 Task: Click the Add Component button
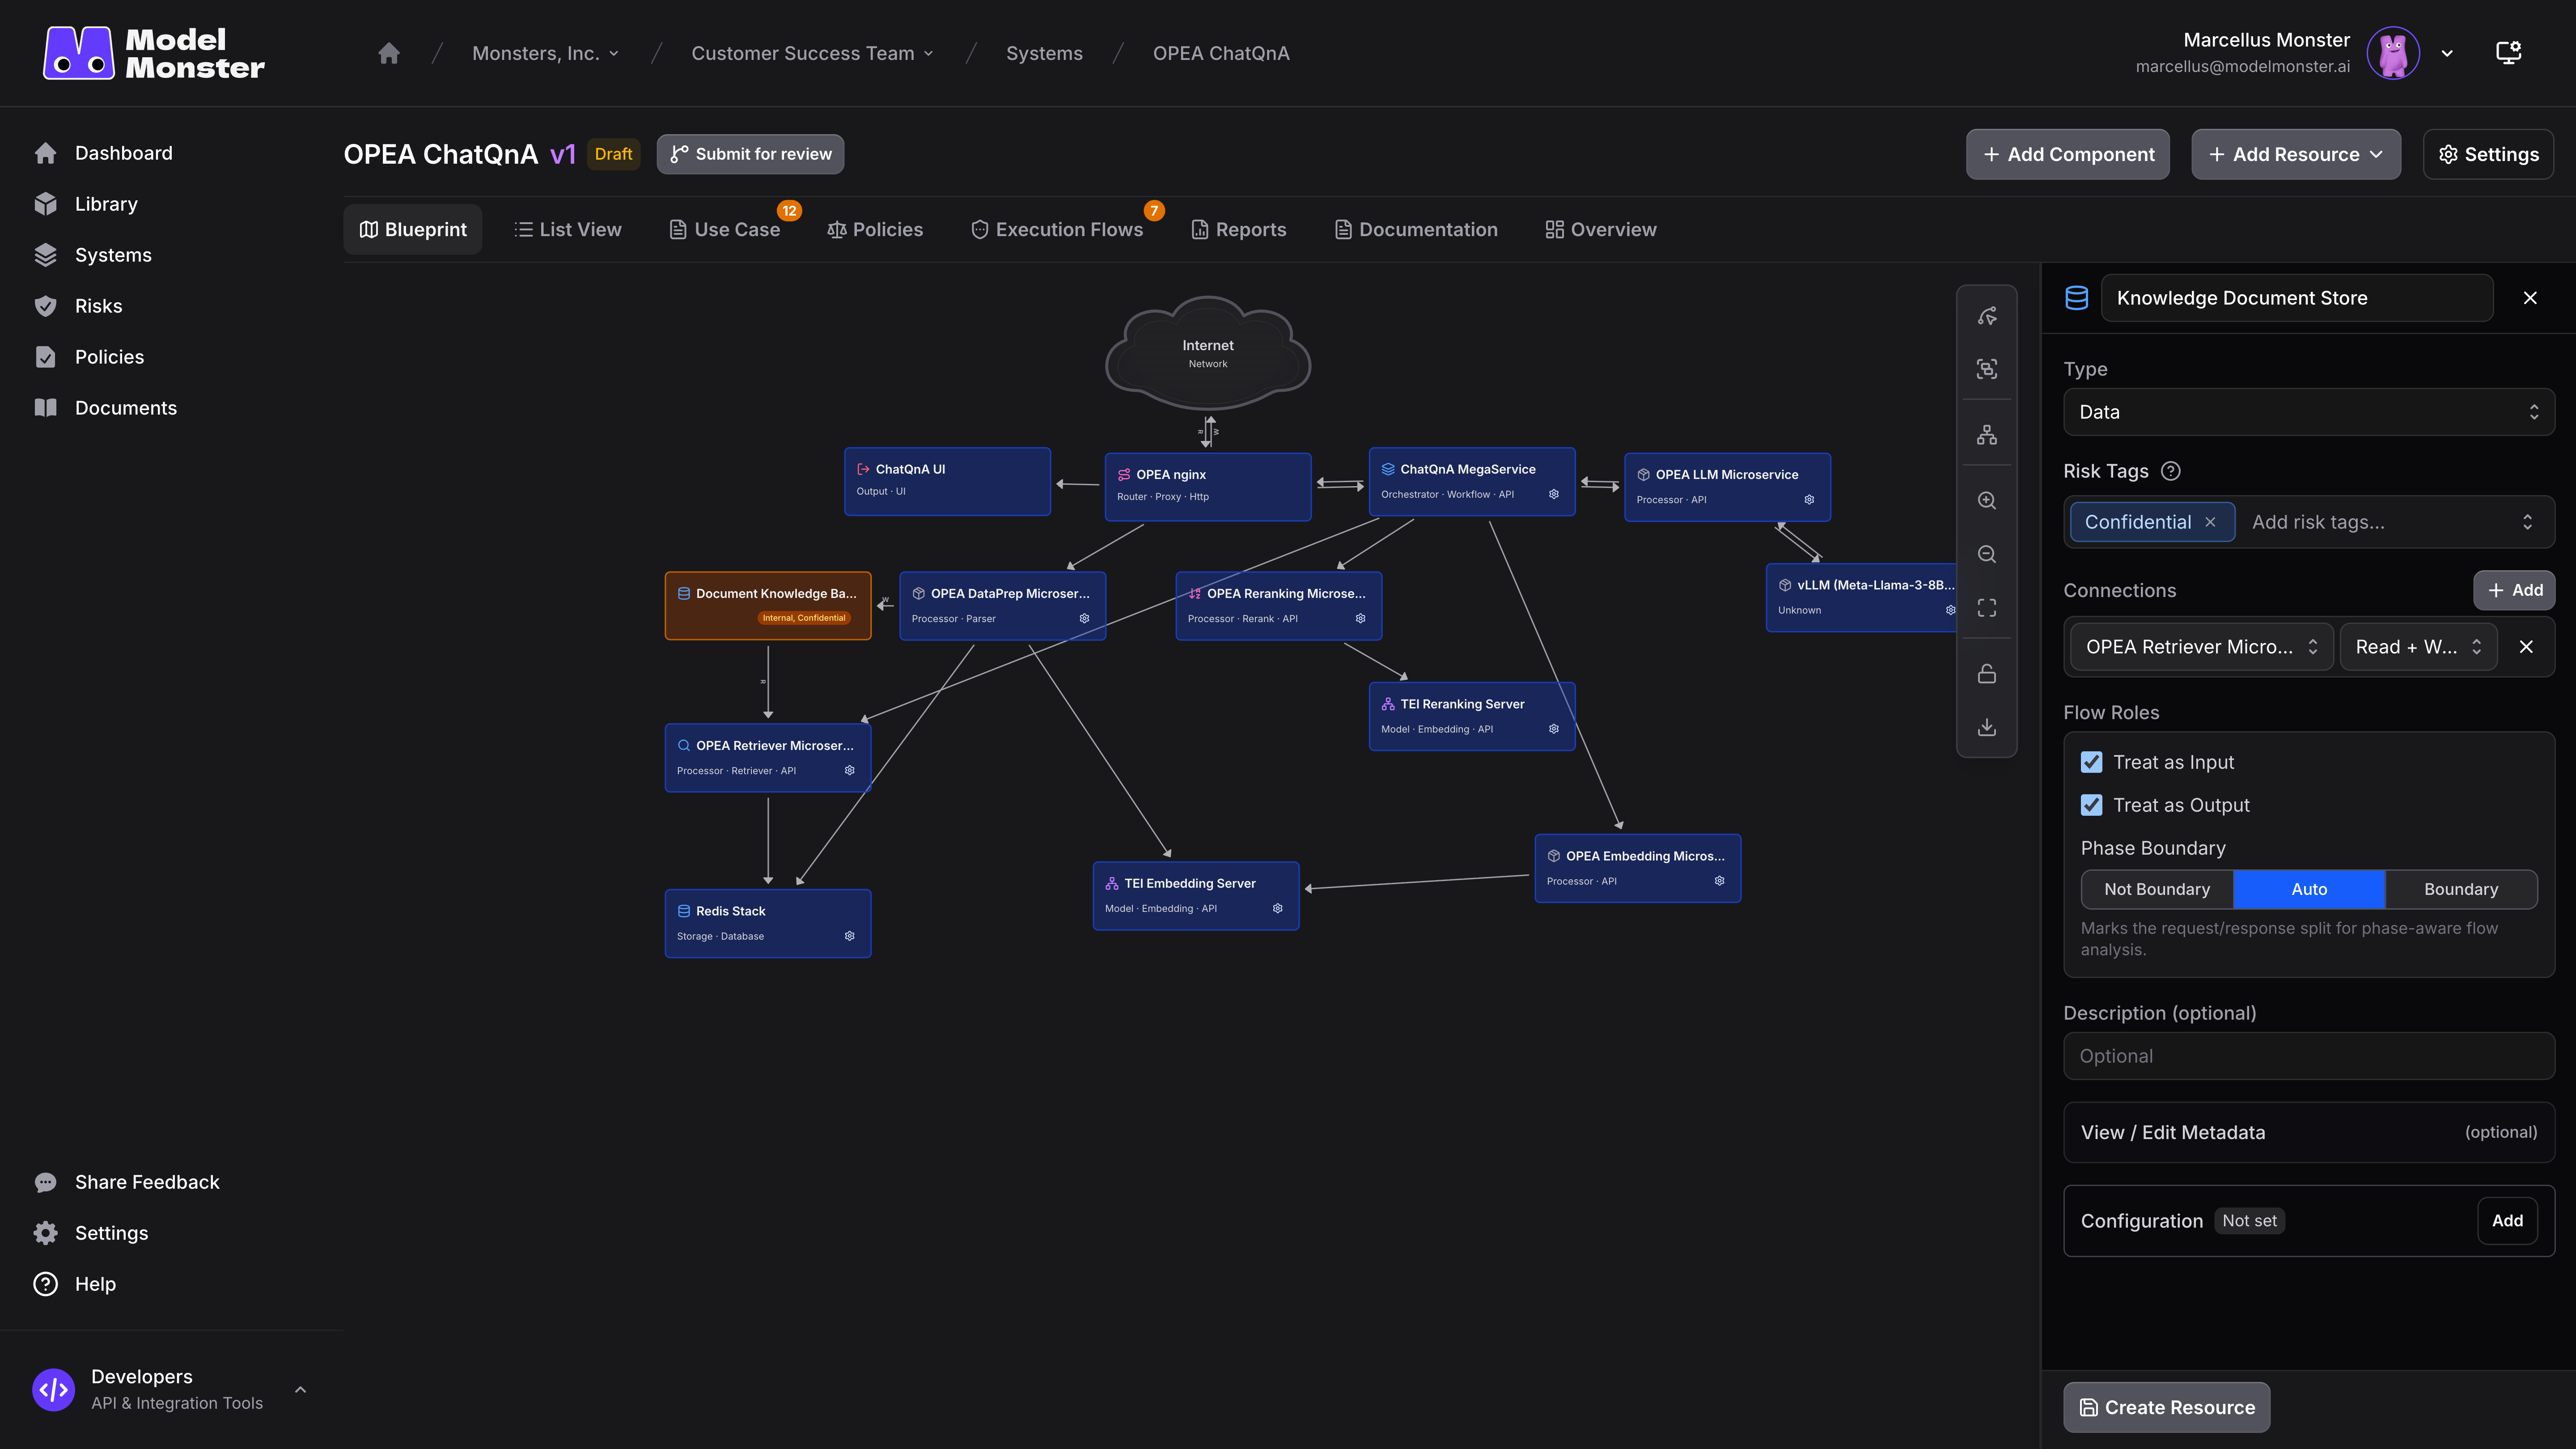[x=2068, y=154]
